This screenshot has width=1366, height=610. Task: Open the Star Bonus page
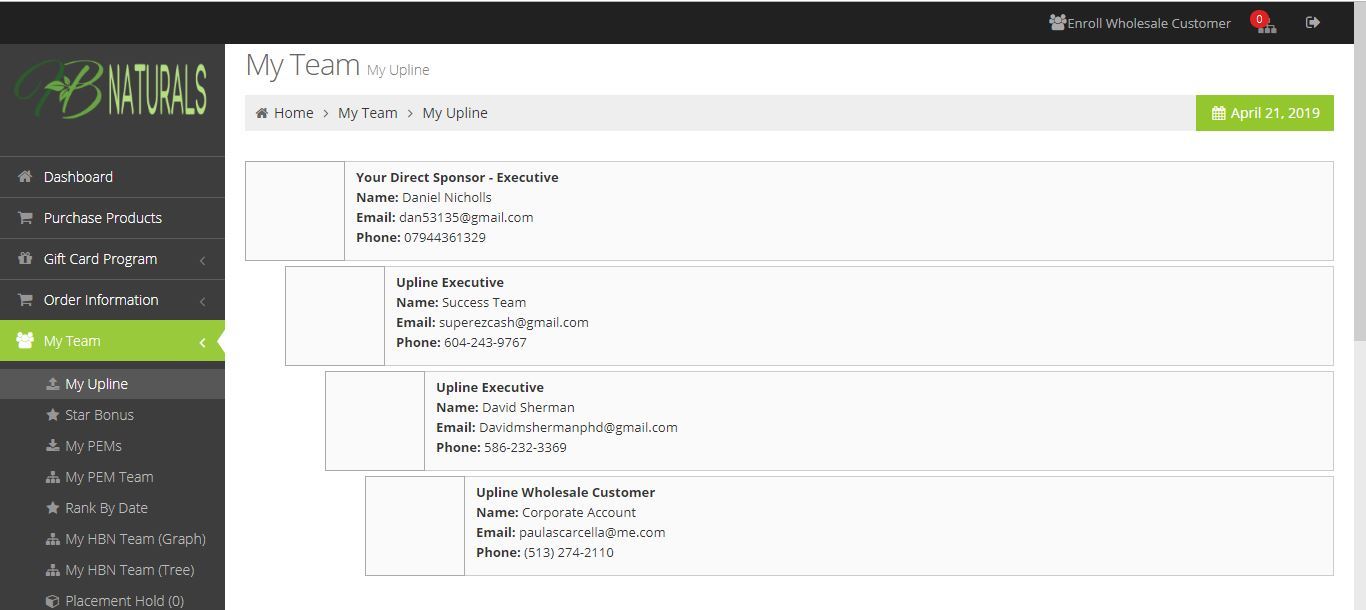[112, 415]
